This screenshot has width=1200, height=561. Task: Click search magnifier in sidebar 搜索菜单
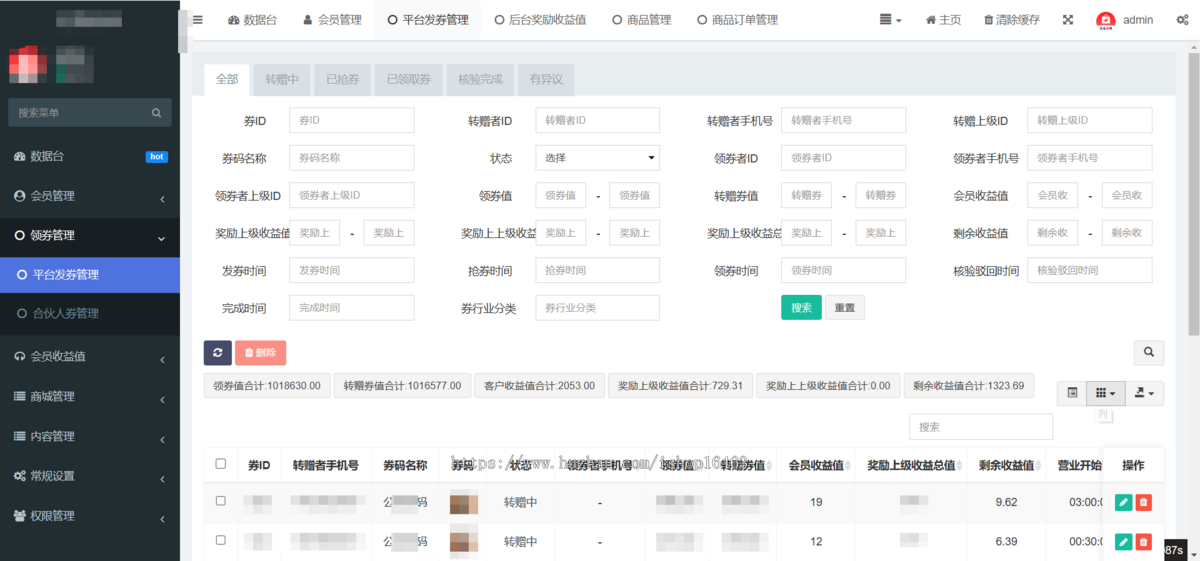pos(156,113)
